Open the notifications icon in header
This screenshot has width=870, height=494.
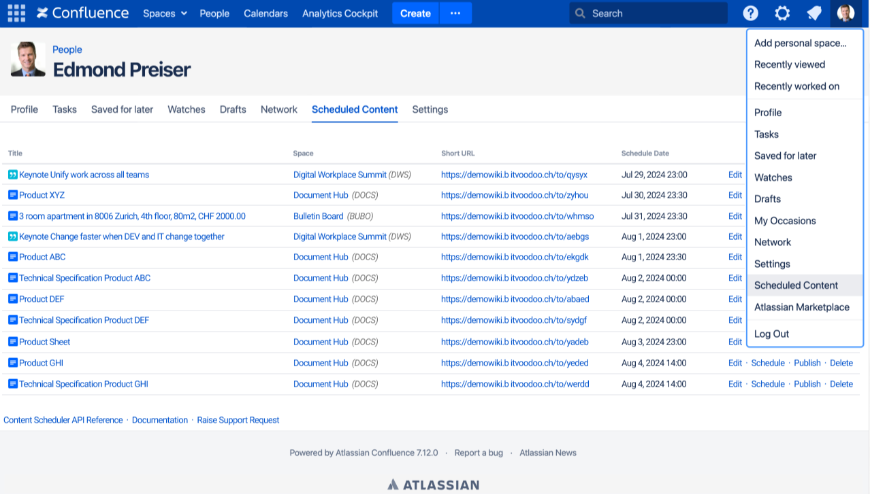pos(814,13)
